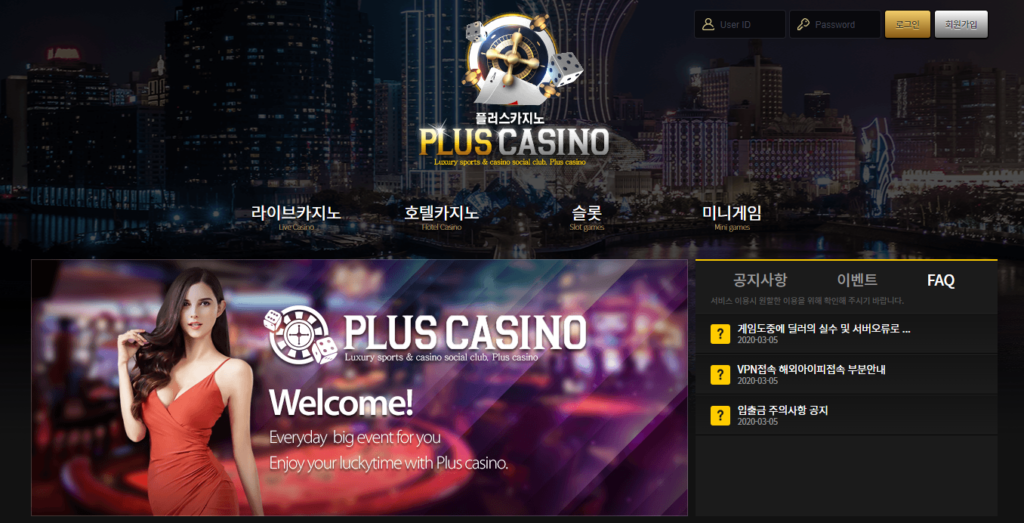Select the FAQ tab

pos(940,281)
